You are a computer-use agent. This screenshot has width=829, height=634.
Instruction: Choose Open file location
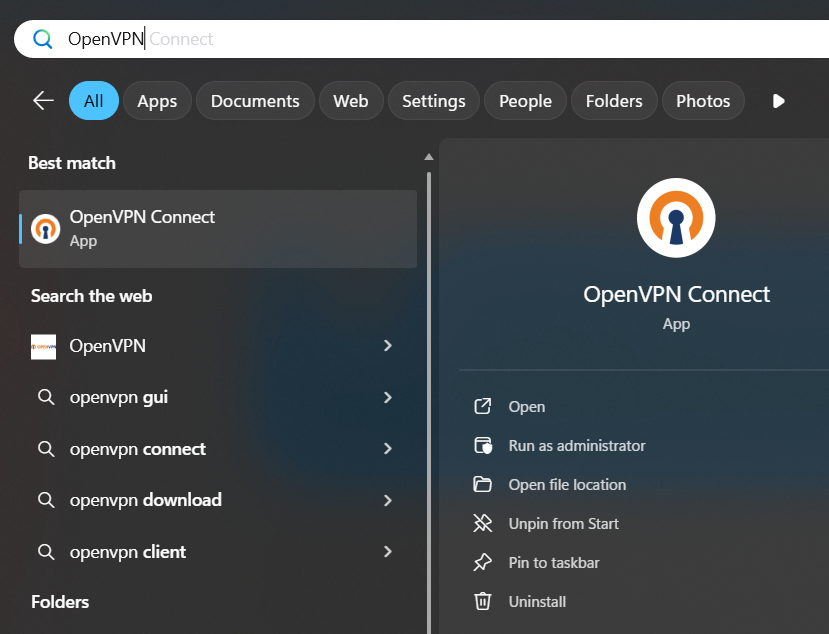point(567,485)
